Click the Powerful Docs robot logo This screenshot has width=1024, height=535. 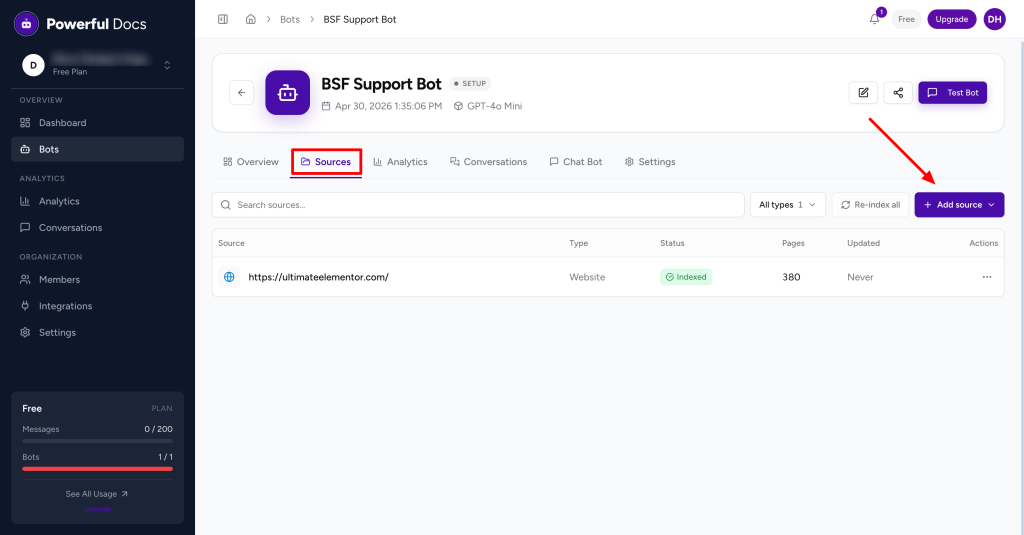(26, 24)
